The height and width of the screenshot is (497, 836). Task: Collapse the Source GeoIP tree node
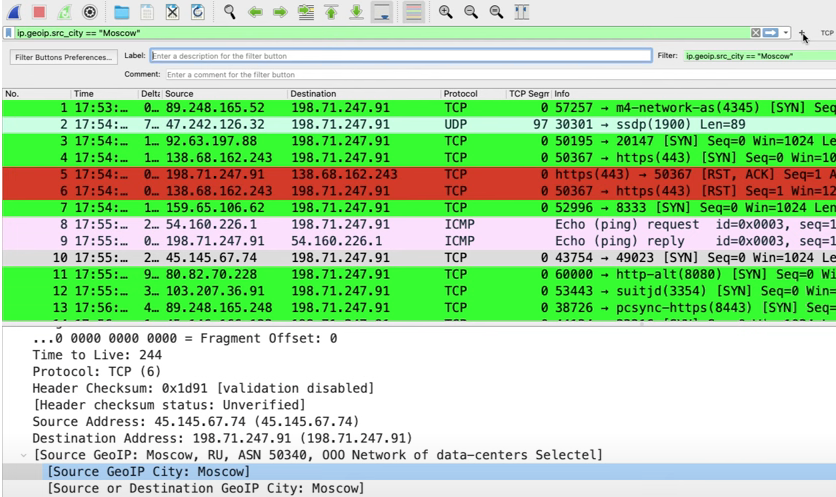pyautogui.click(x=23, y=455)
